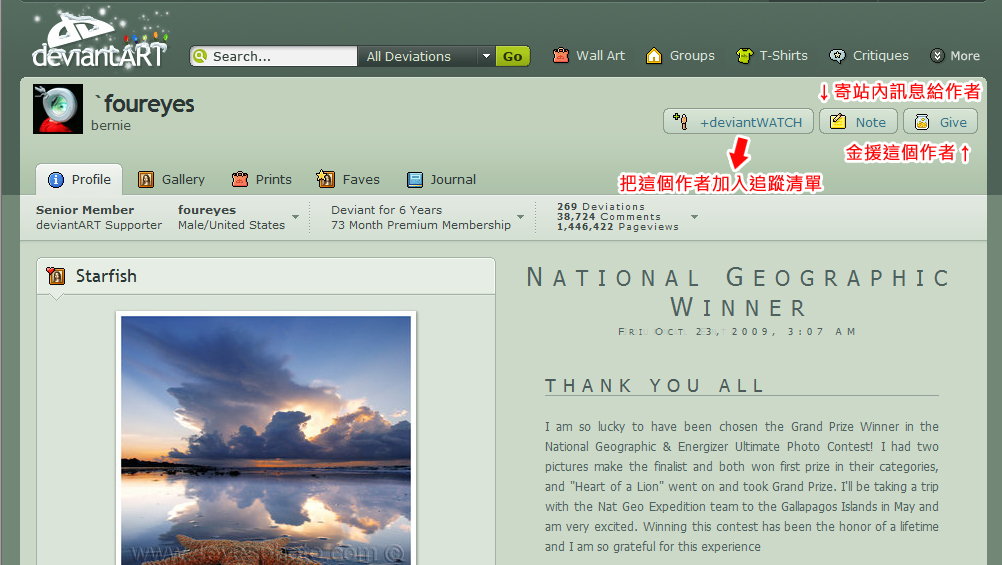Click the Note button label
The image size is (1002, 565).
pos(870,122)
